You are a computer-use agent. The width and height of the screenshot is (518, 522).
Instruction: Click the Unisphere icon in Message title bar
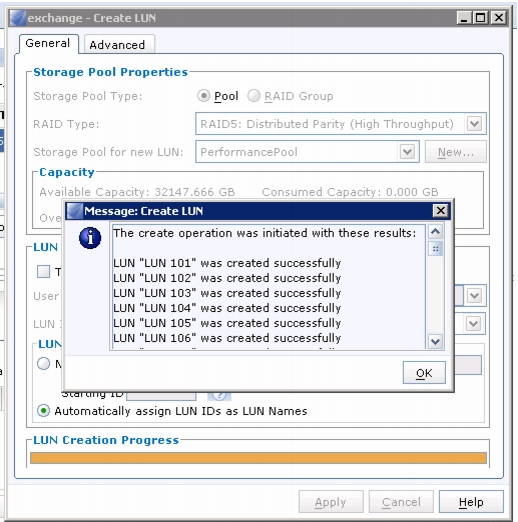(x=75, y=211)
